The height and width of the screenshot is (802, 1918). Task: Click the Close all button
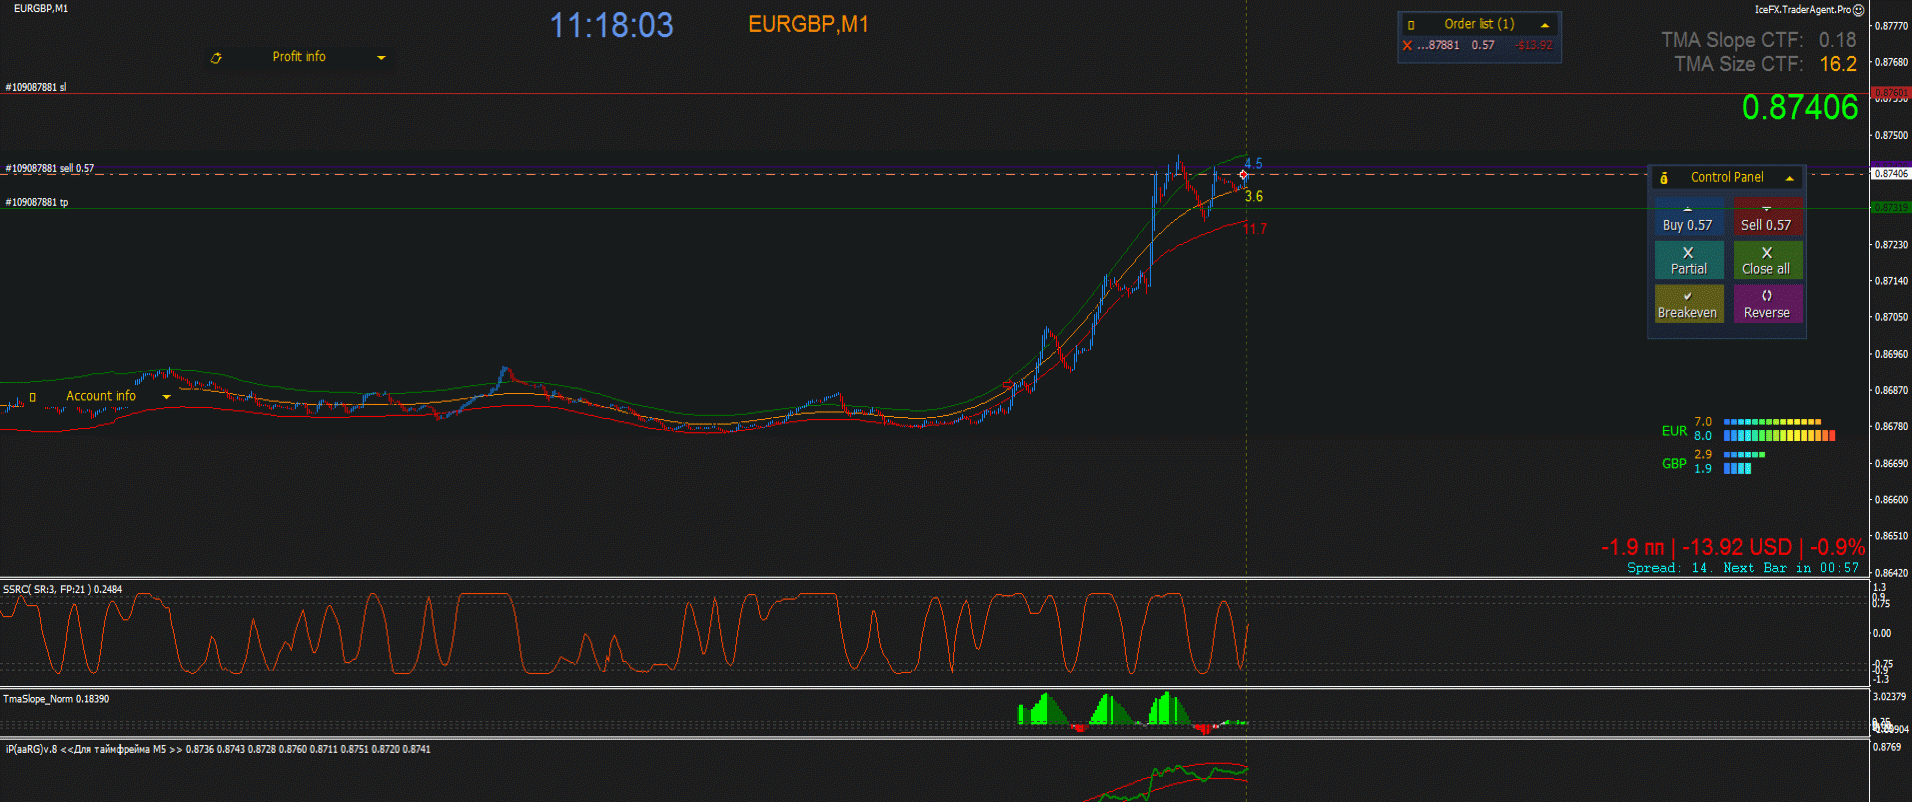(x=1767, y=260)
